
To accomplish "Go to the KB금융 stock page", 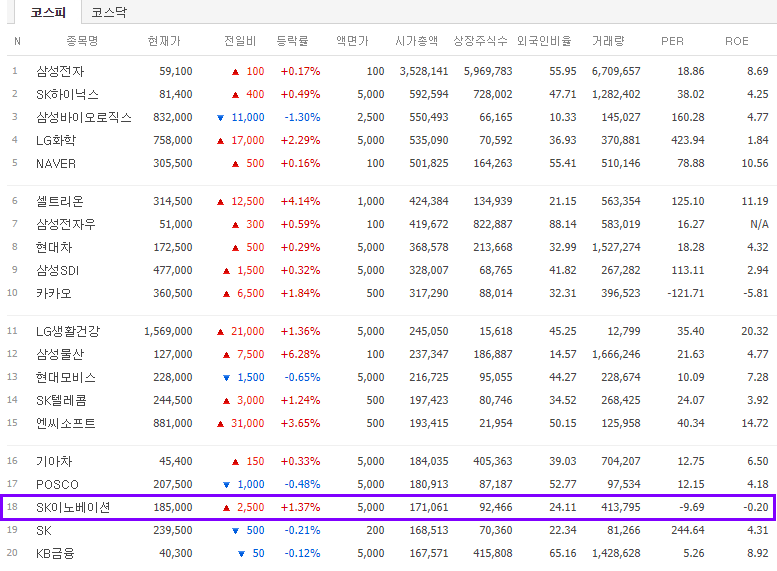I will [55, 553].
